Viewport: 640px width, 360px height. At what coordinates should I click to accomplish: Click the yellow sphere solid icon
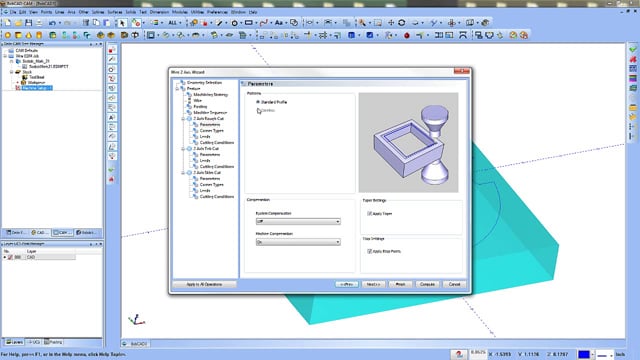click(8, 36)
